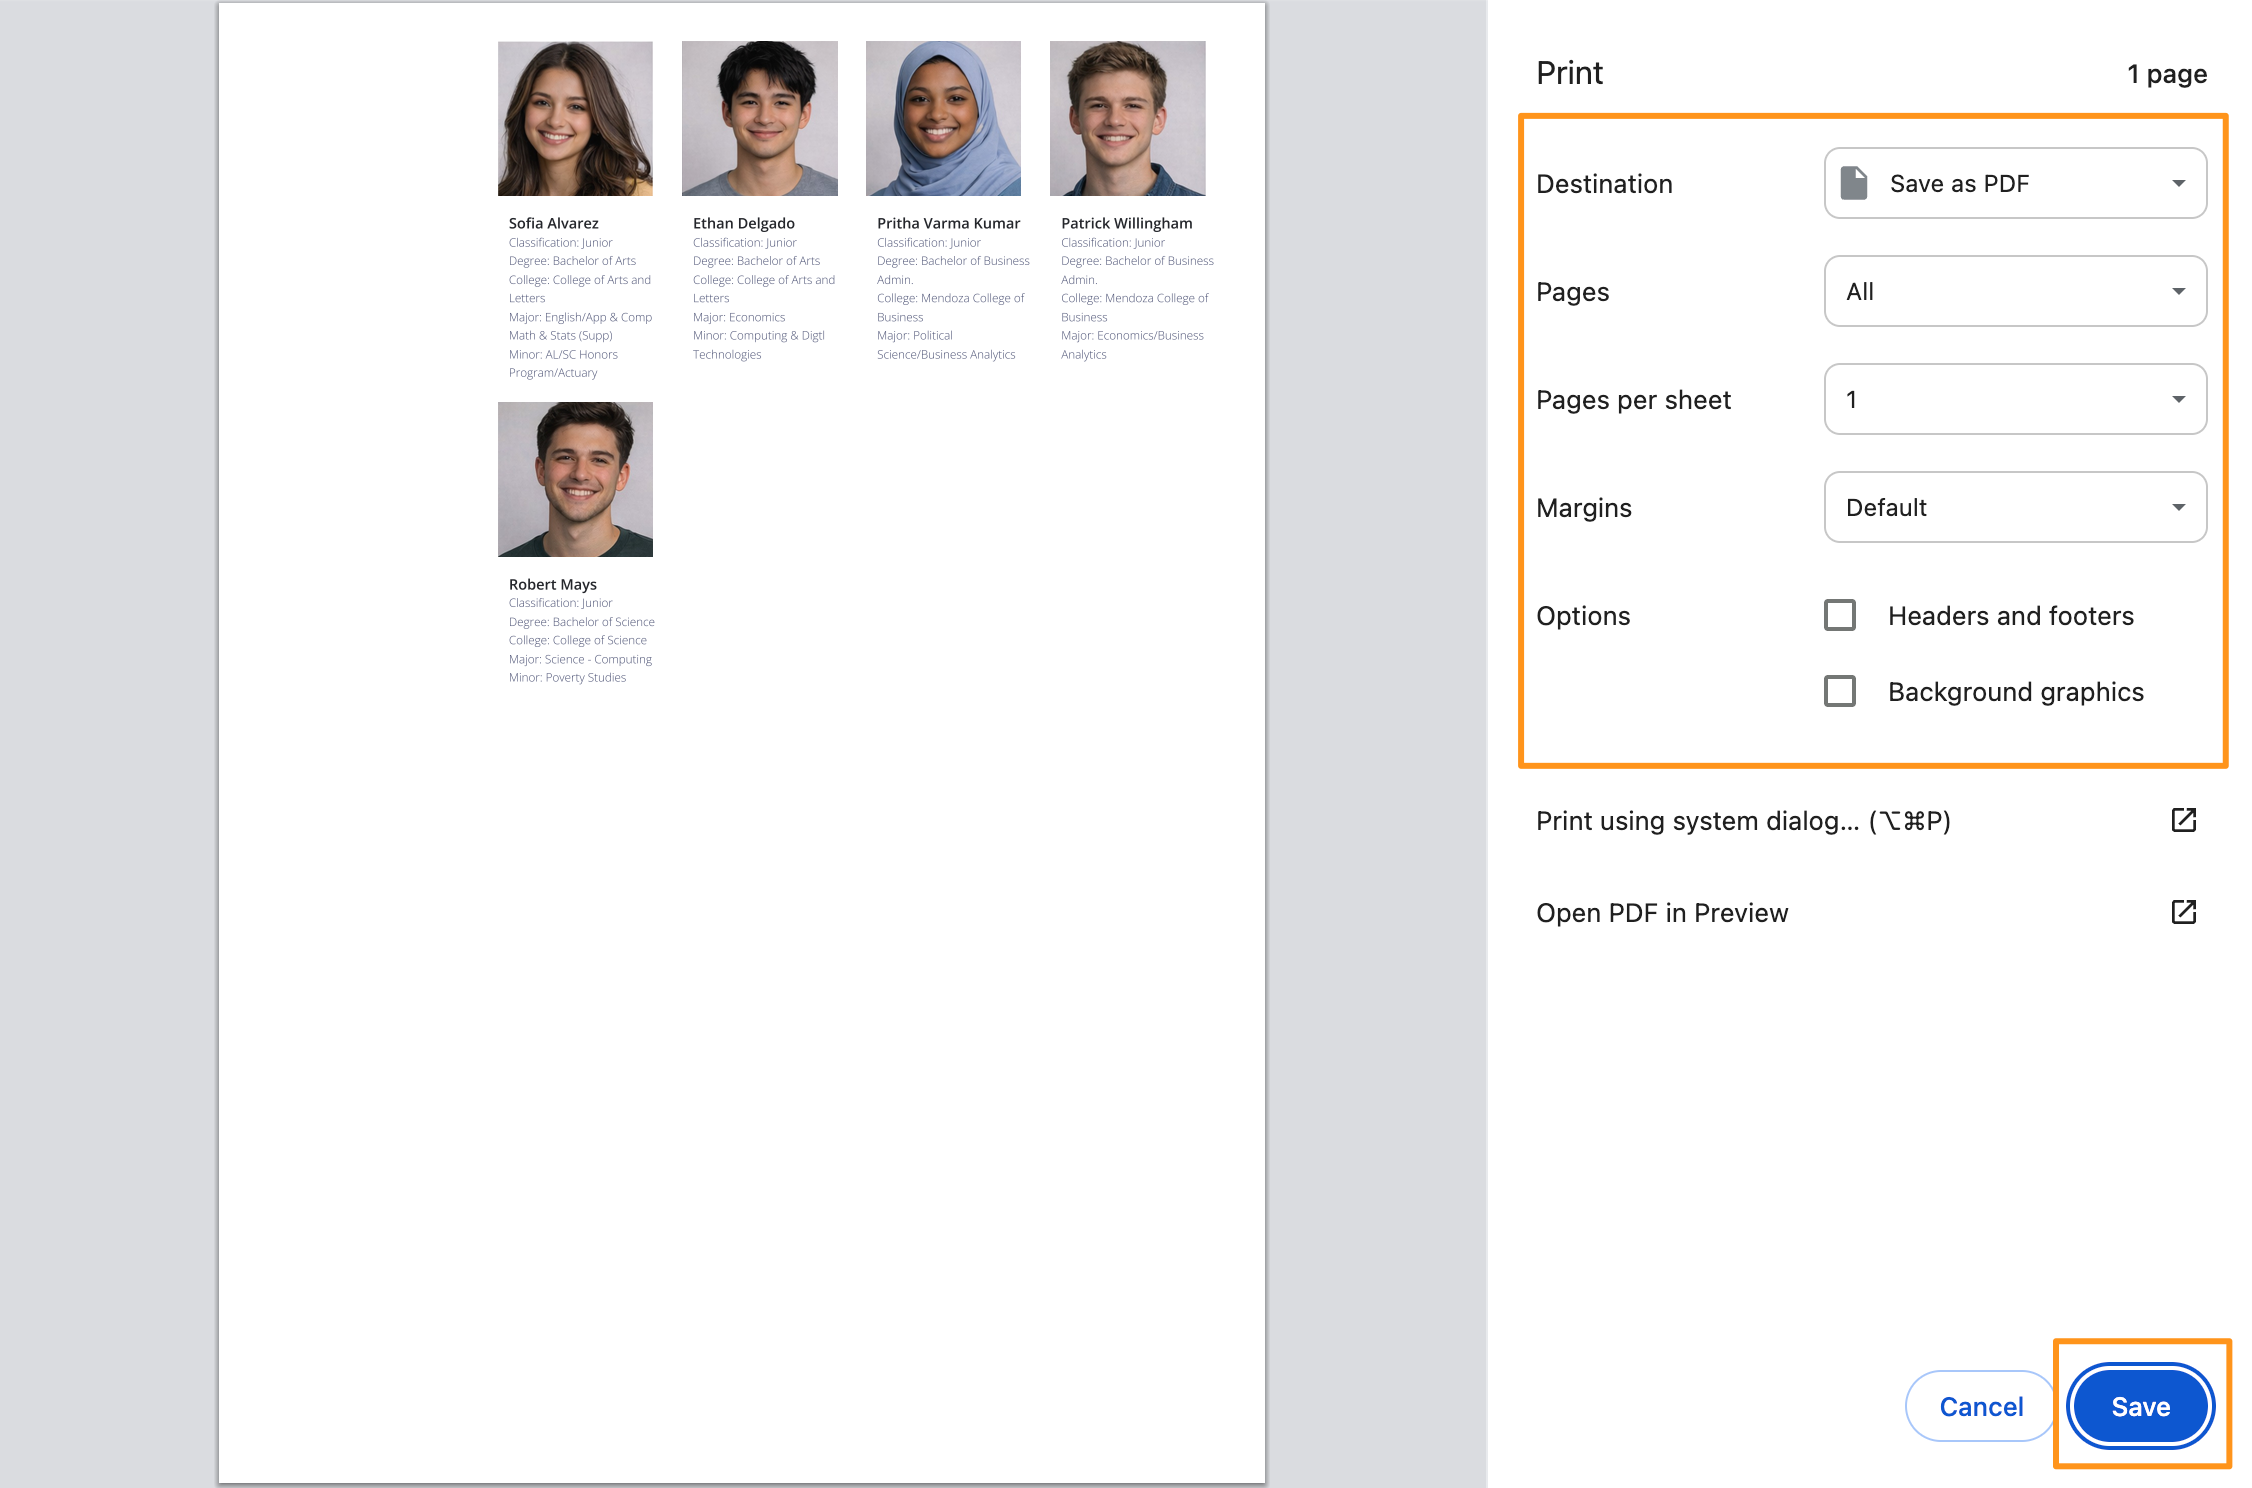Screen dimensions: 2252x1488
Task: Click Sofia Alvarez's photo in preview
Action: click(575, 118)
